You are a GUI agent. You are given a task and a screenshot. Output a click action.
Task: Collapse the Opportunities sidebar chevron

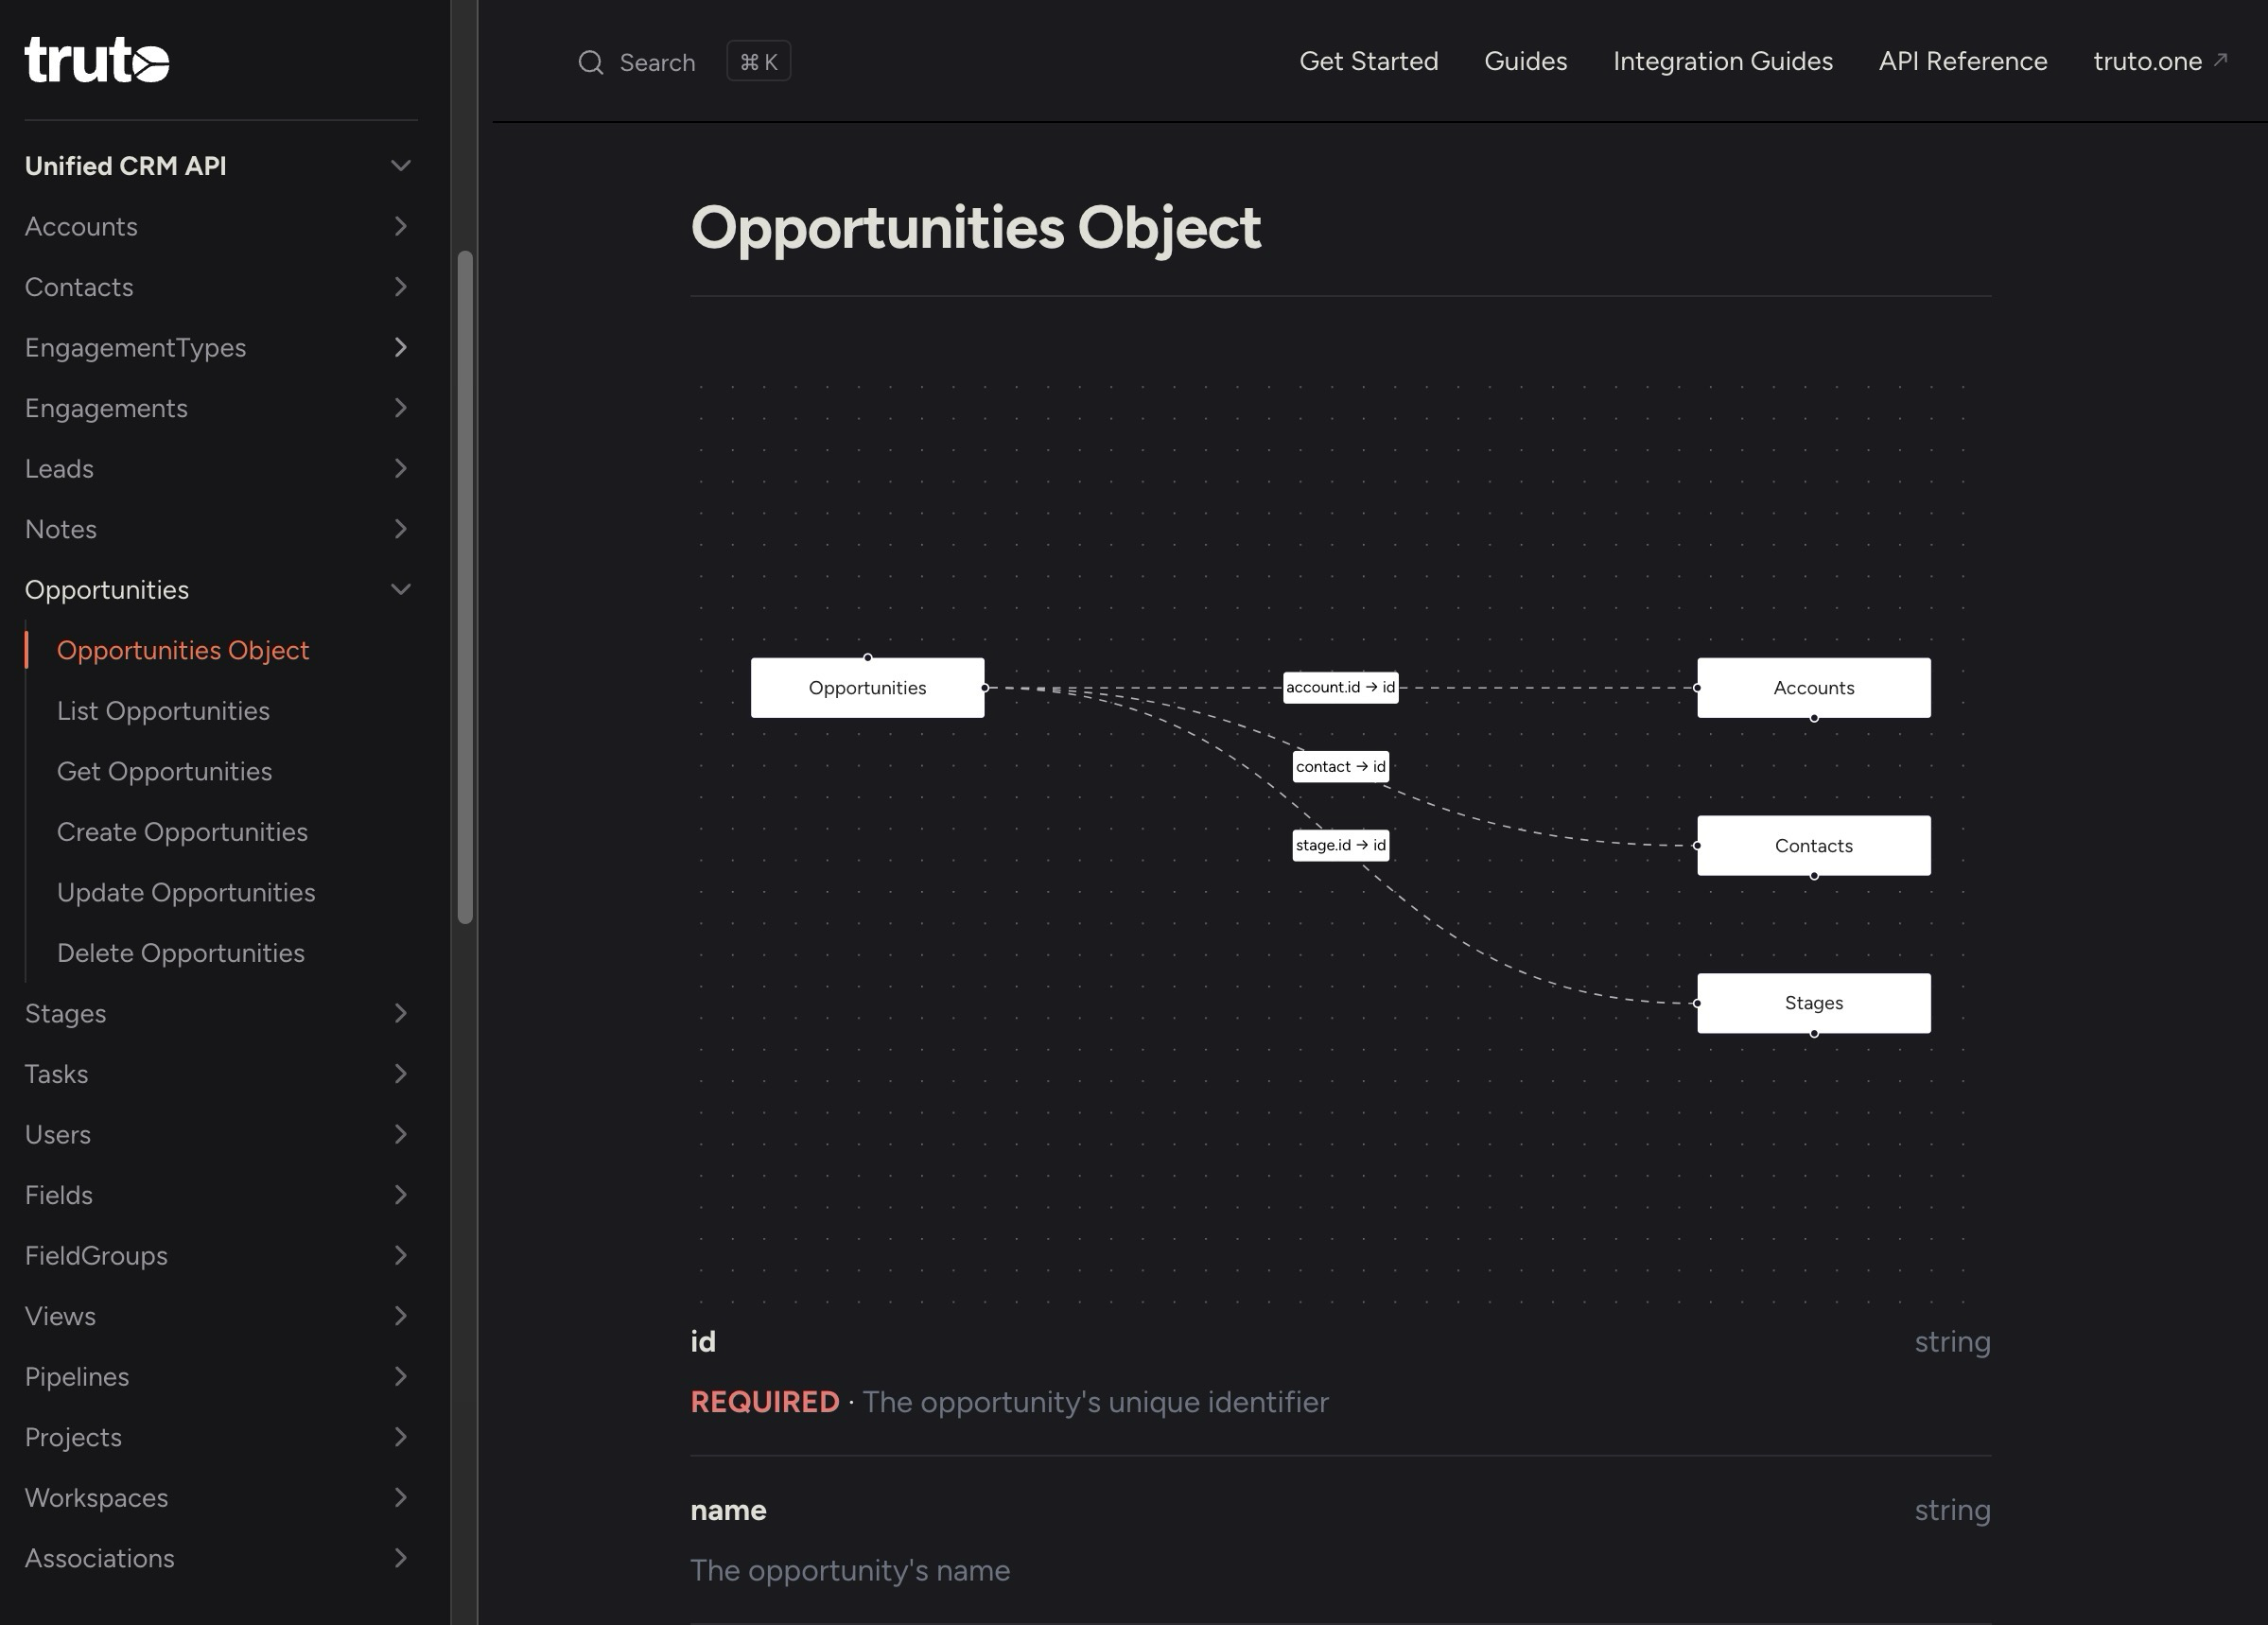[x=400, y=590]
